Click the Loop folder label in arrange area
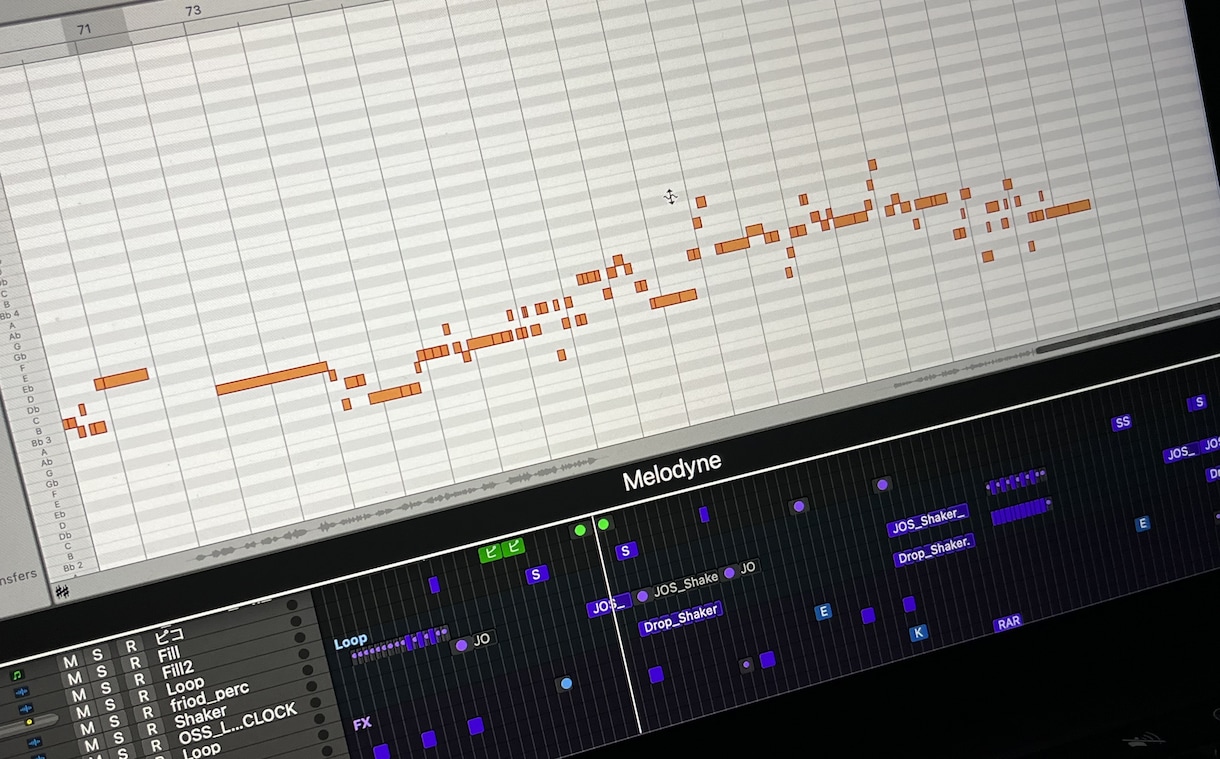The image size is (1220, 759). tap(350, 641)
